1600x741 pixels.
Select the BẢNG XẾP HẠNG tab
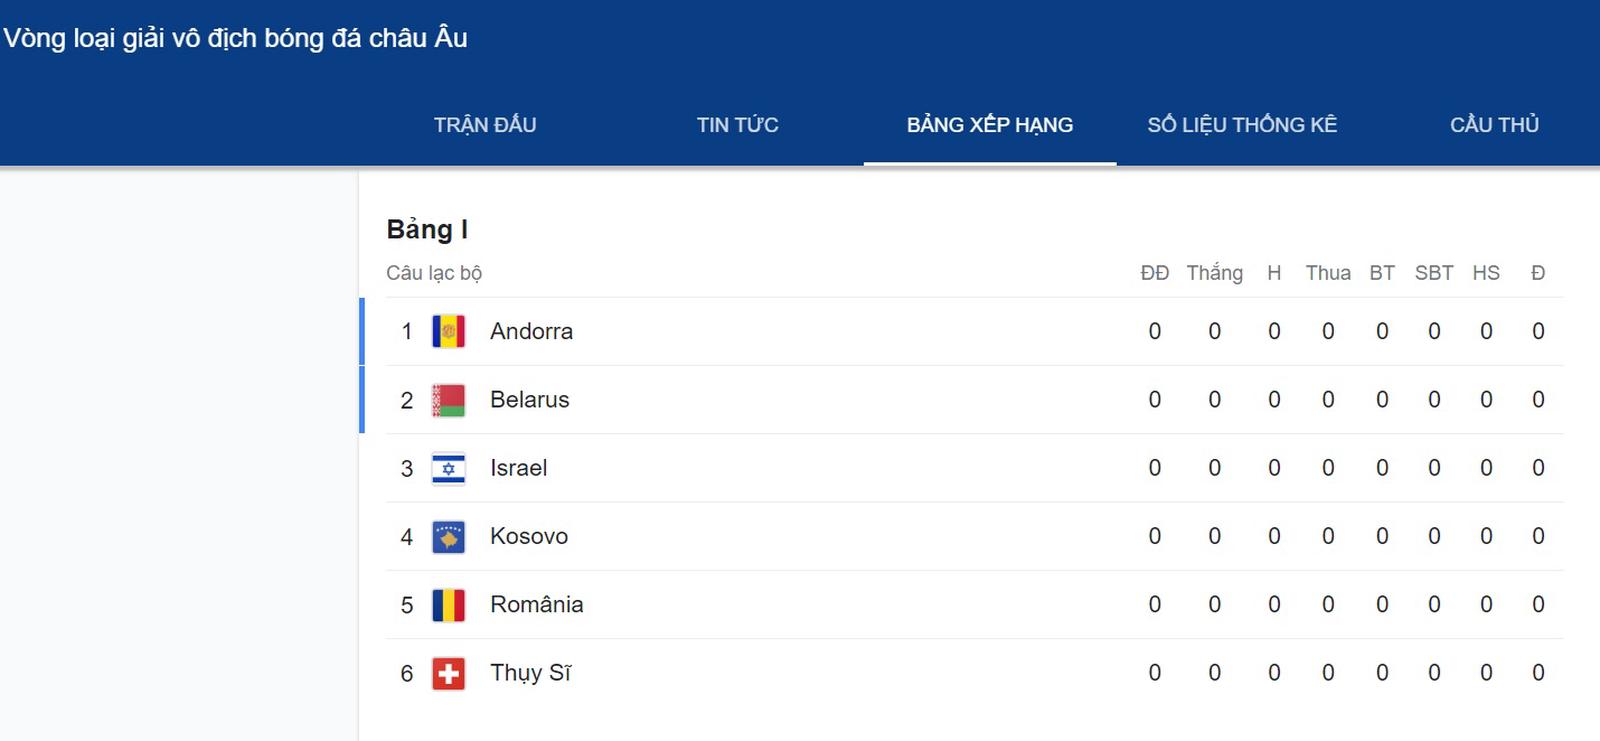point(989,125)
